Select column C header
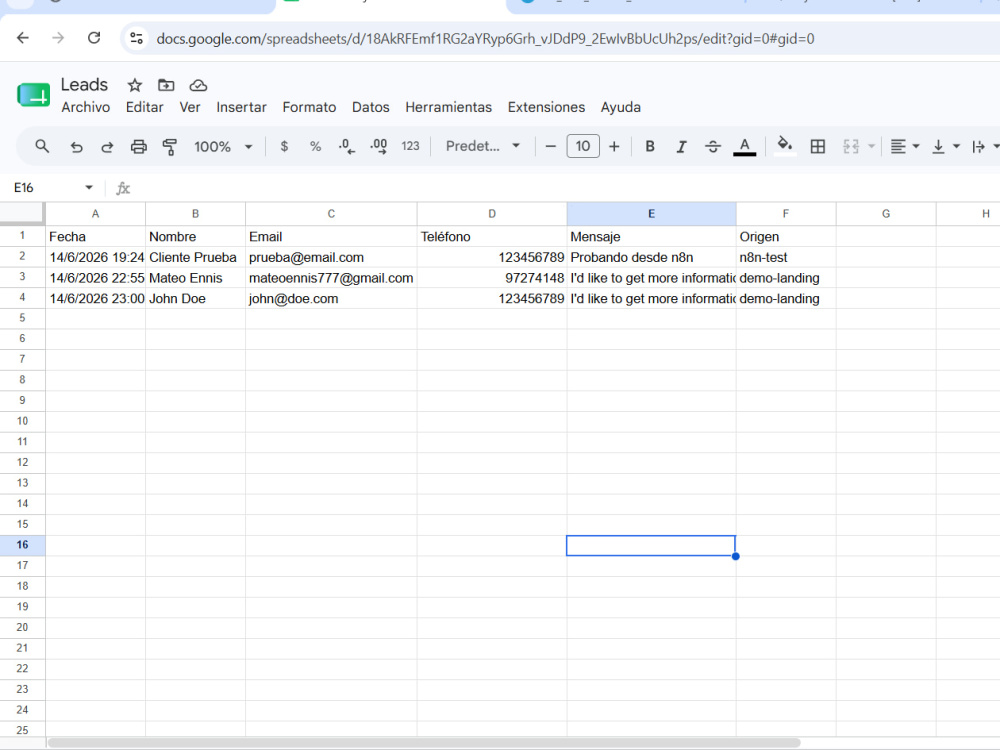Image resolution: width=1000 pixels, height=750 pixels. (331, 214)
